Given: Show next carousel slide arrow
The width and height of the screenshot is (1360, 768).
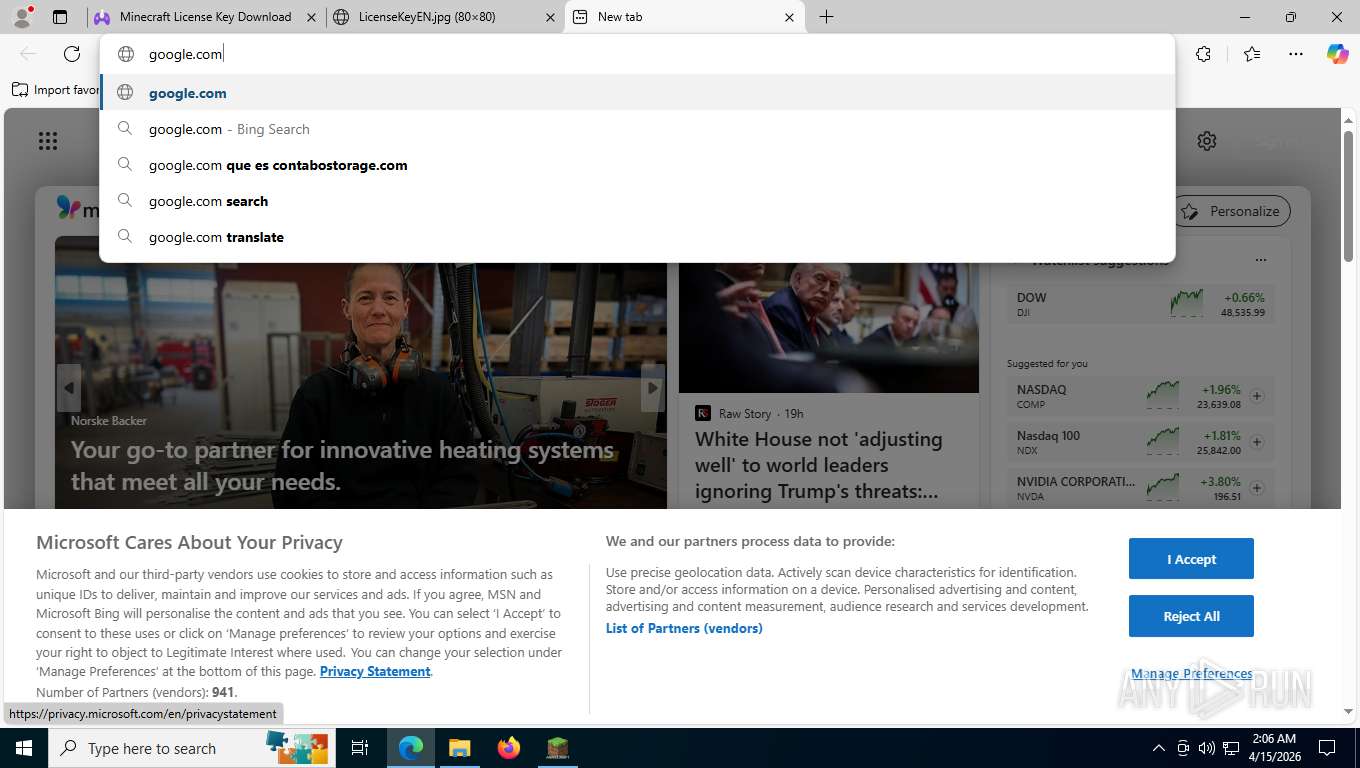Looking at the screenshot, I should point(652,388).
